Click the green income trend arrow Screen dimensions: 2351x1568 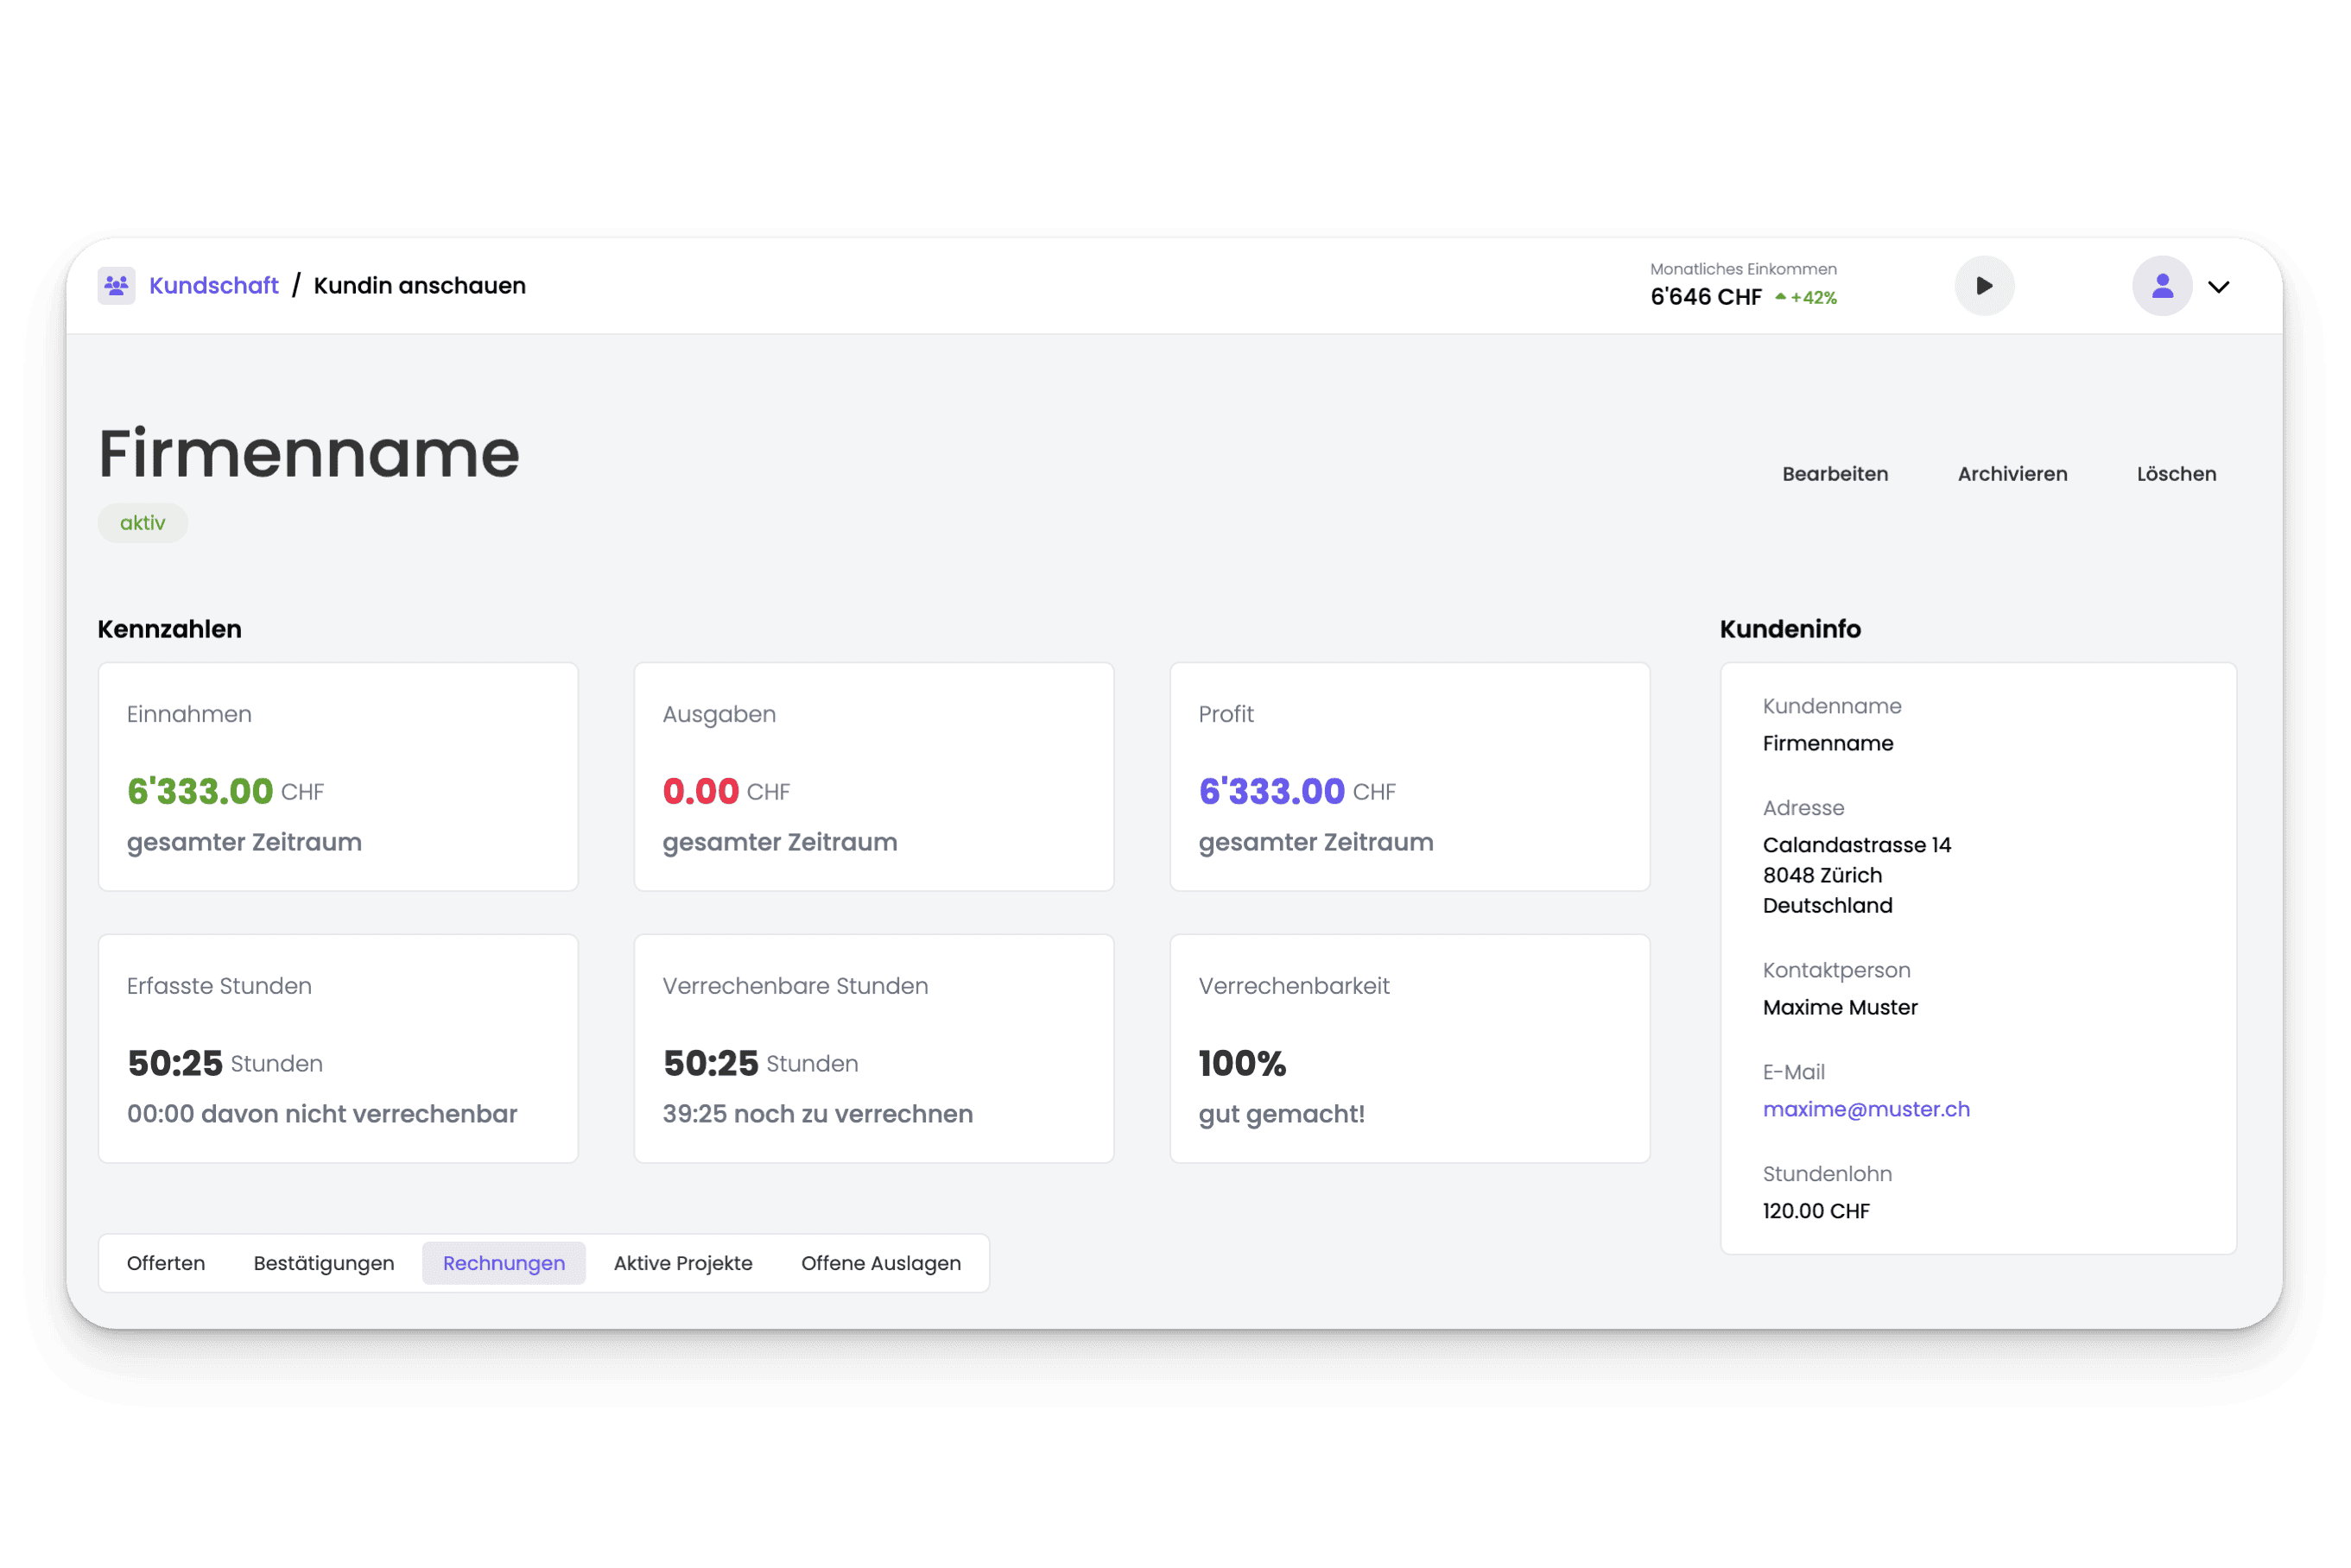click(x=1780, y=297)
